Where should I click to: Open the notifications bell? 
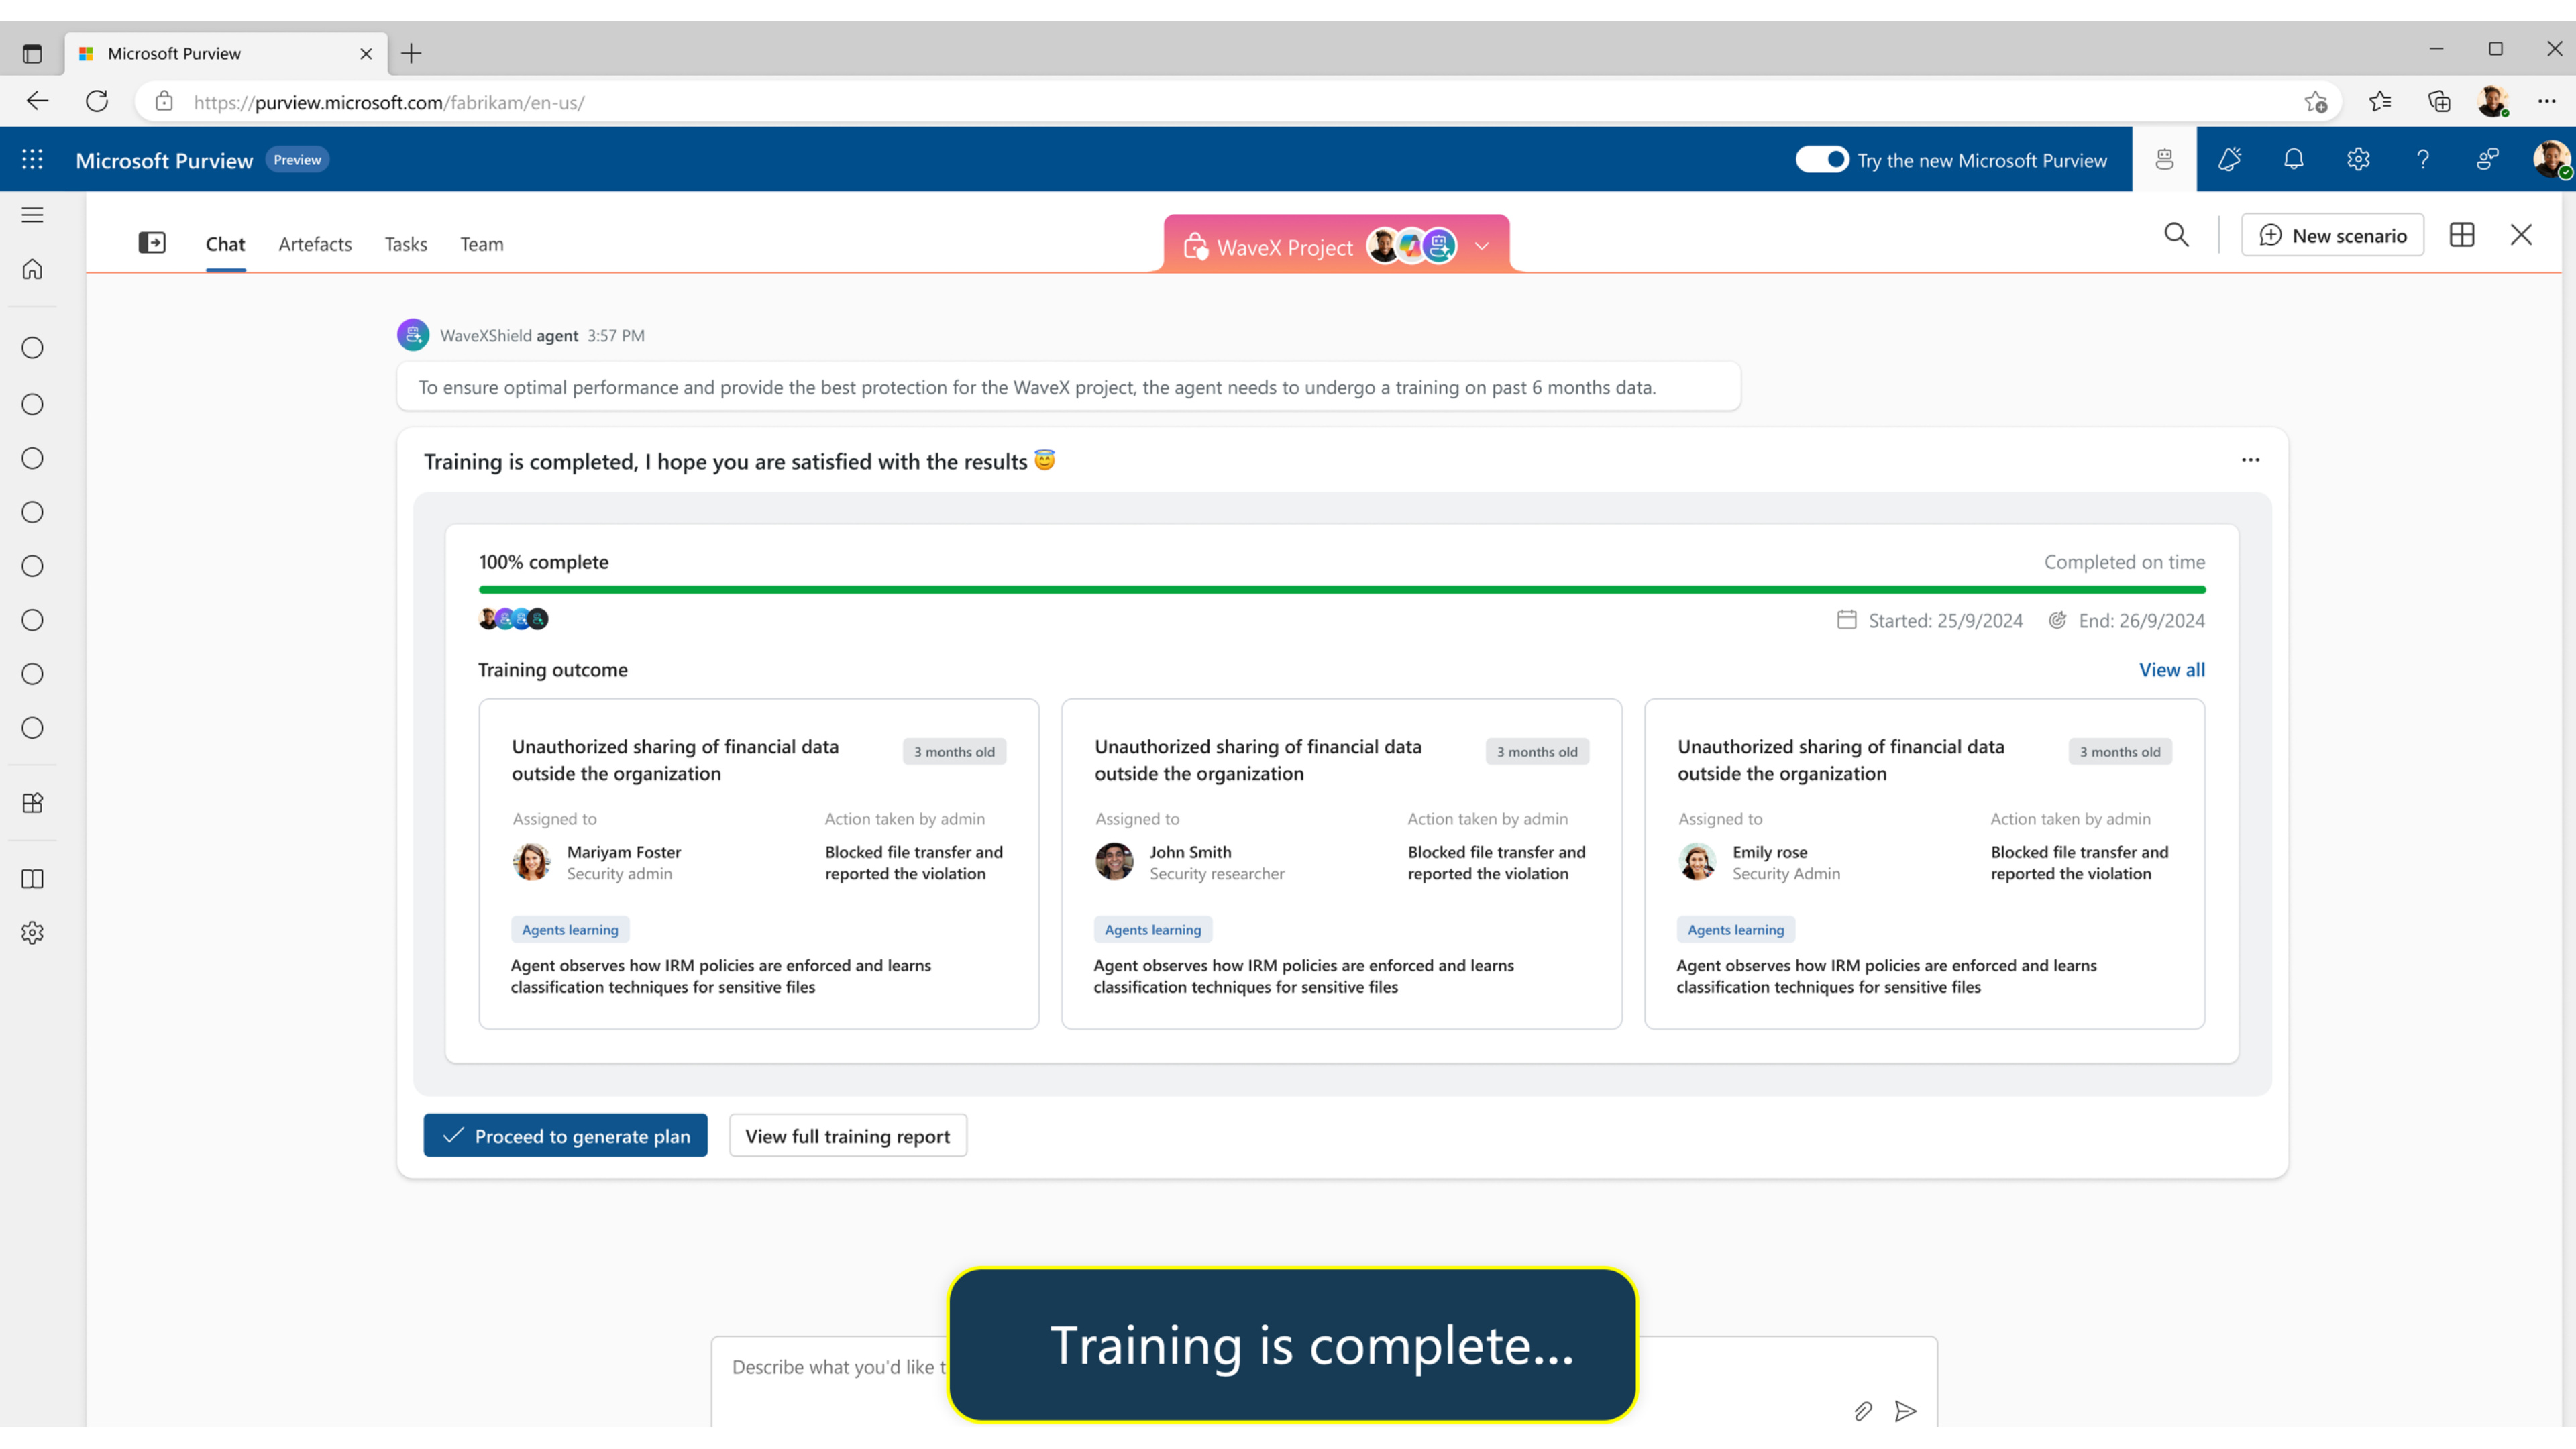click(2294, 159)
